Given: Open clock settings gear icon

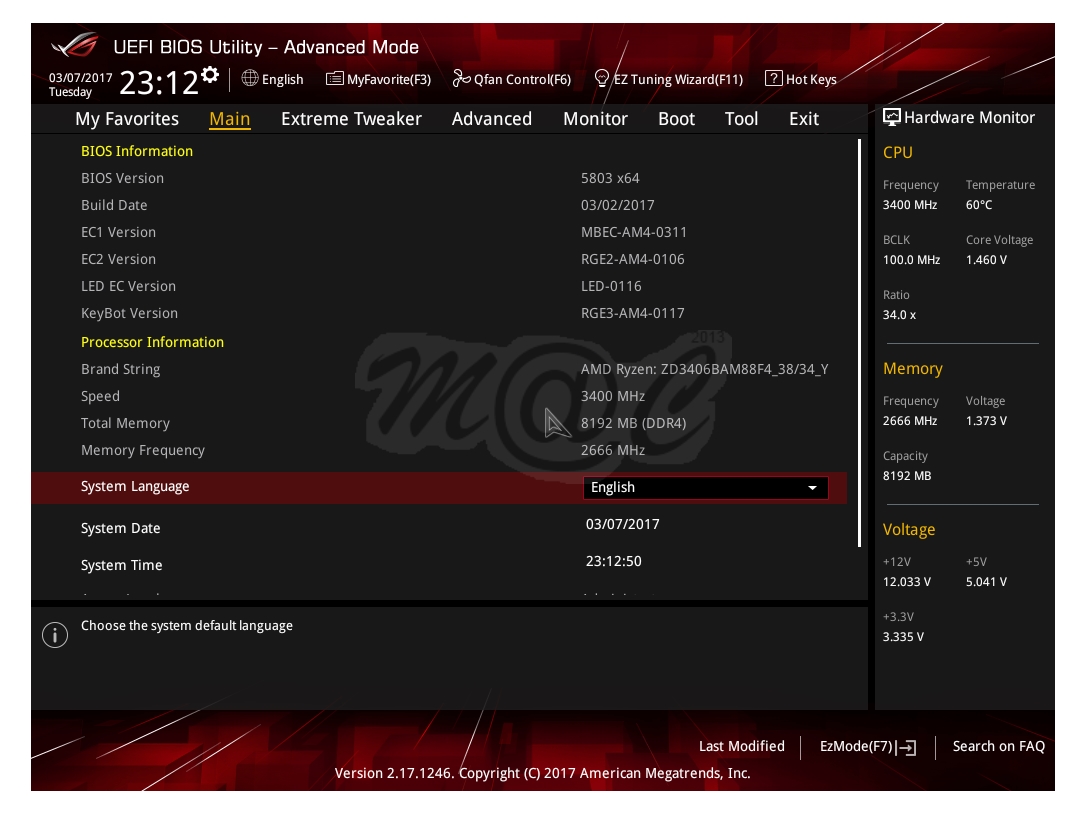Looking at the screenshot, I should (211, 74).
